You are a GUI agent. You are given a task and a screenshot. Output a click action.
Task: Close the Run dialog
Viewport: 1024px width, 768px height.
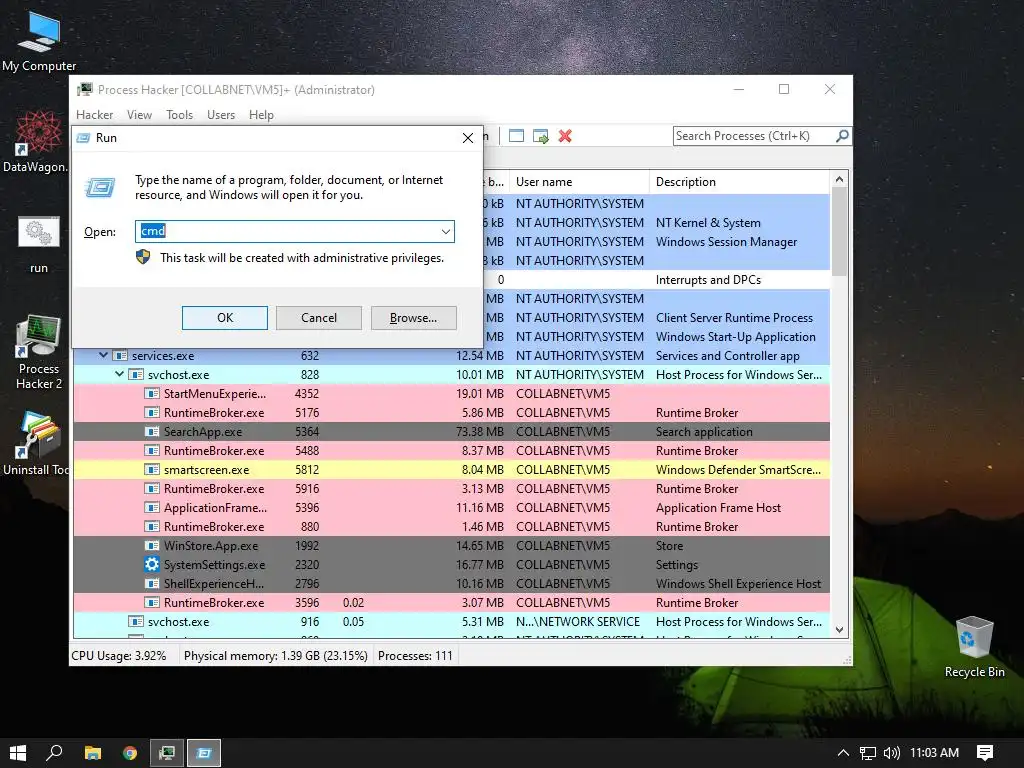pyautogui.click(x=468, y=138)
